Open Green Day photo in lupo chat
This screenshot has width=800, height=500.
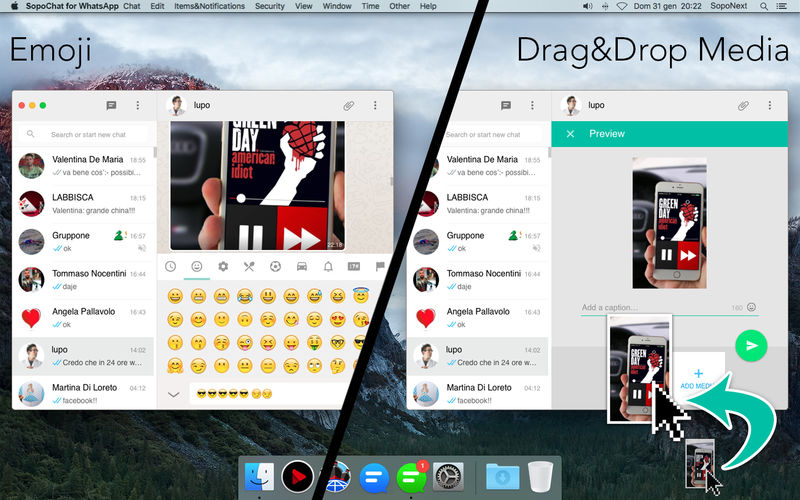(x=257, y=186)
